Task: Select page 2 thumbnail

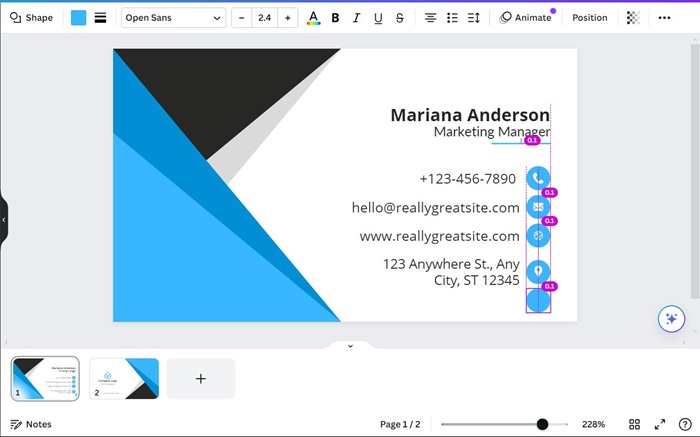Action: tap(124, 379)
